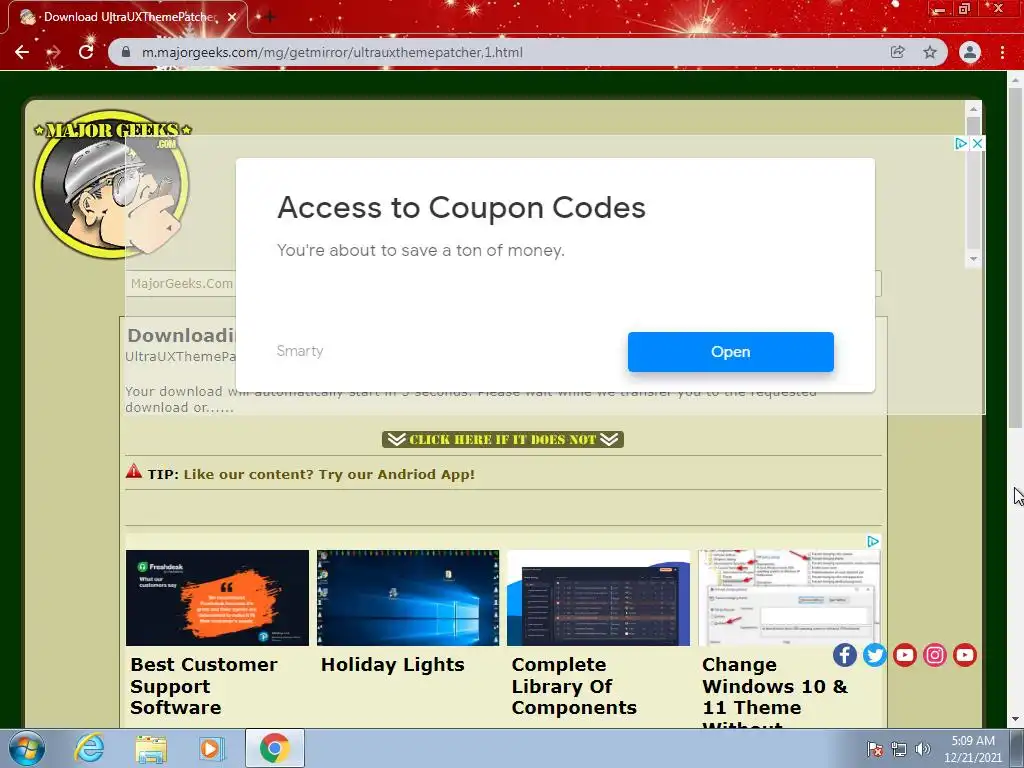Image resolution: width=1024 pixels, height=768 pixels.
Task: Open a new browser tab
Action: [x=269, y=17]
